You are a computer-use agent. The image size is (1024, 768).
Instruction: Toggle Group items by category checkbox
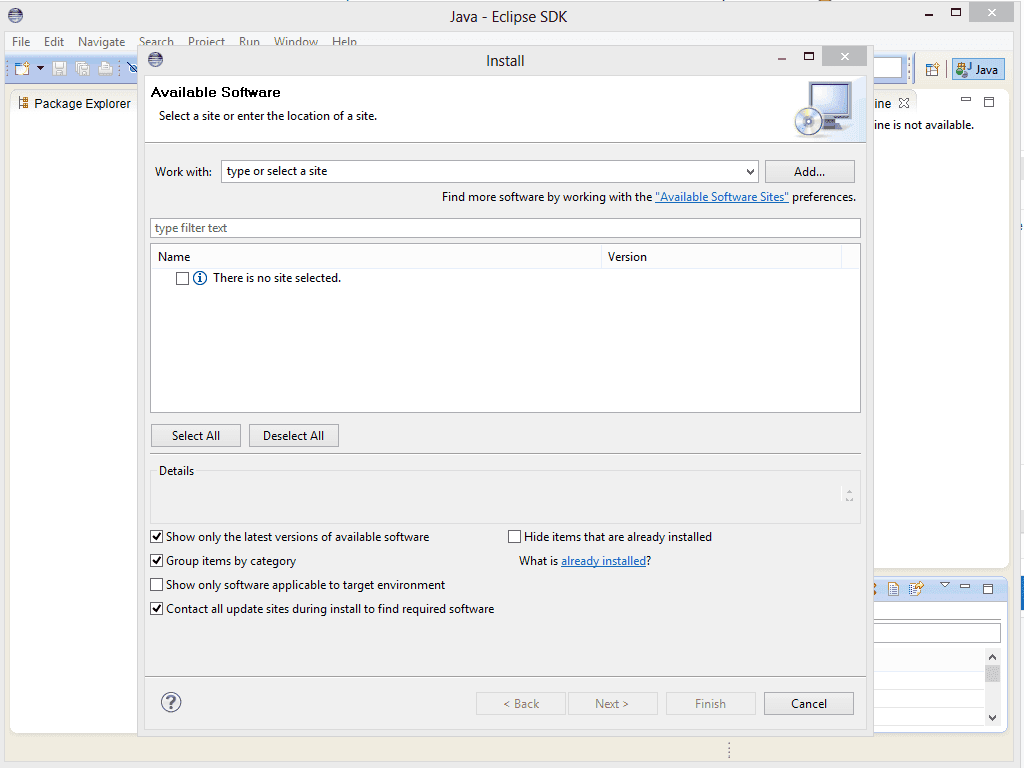click(157, 561)
